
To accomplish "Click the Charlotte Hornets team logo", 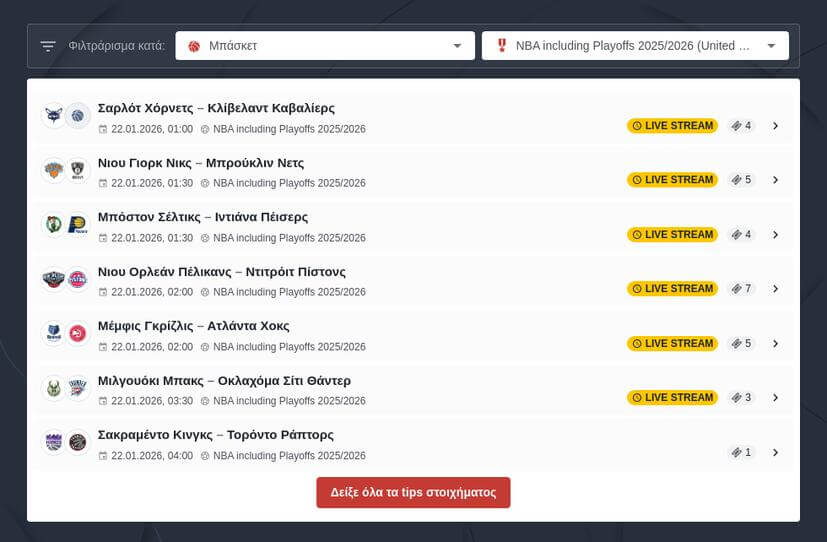I will click(x=53, y=116).
